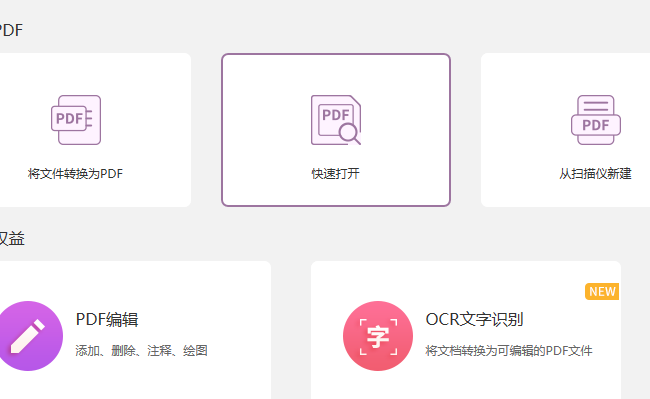Click the NEW badge on OCR card
650x399 pixels.
point(602,292)
